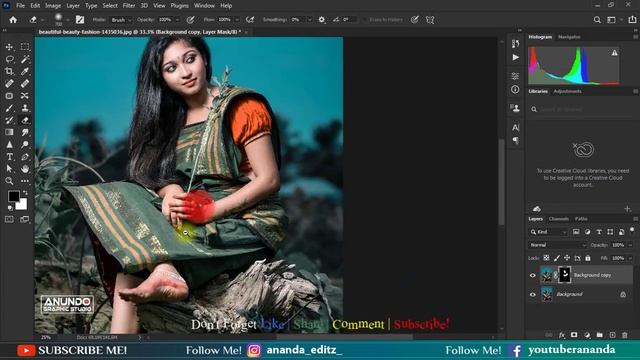The width and height of the screenshot is (640, 360).
Task: Switch to the Adjustments tab
Action: 567,91
